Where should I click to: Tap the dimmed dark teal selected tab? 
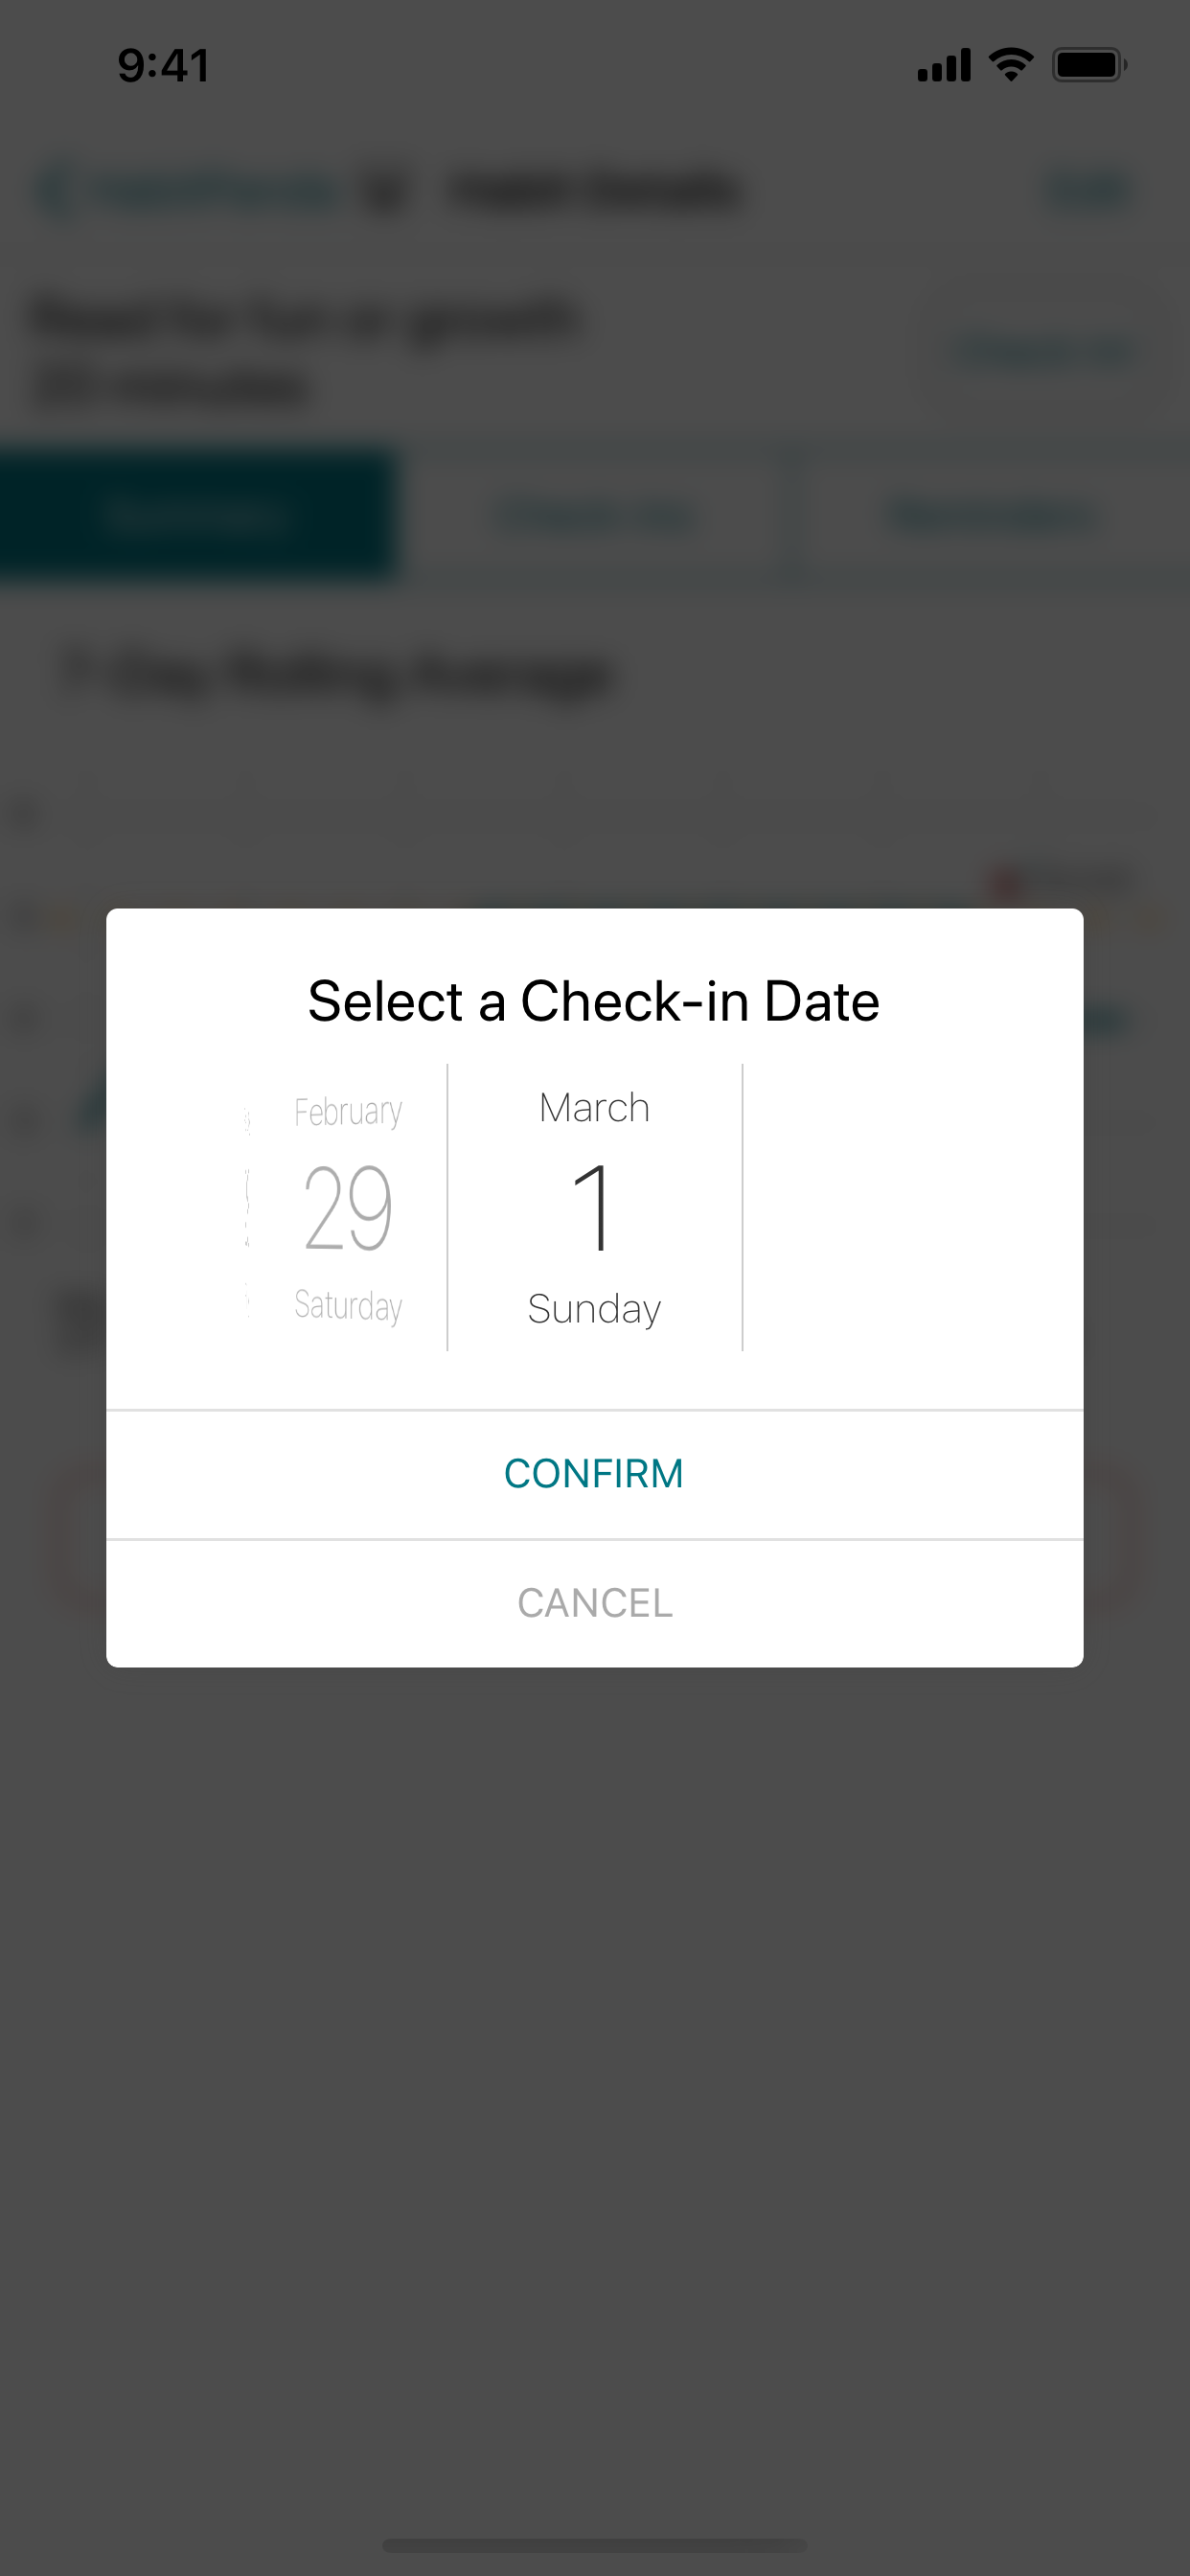point(197,516)
